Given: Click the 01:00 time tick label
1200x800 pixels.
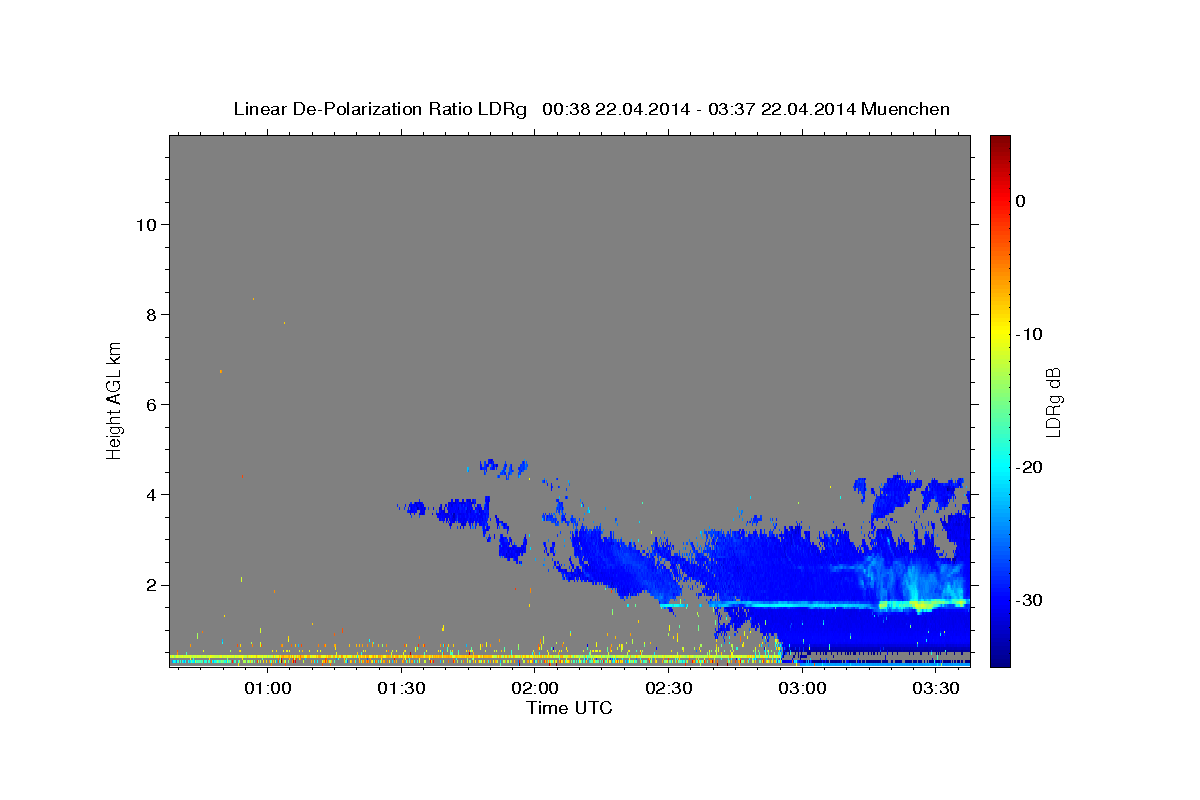Looking at the screenshot, I should (268, 688).
